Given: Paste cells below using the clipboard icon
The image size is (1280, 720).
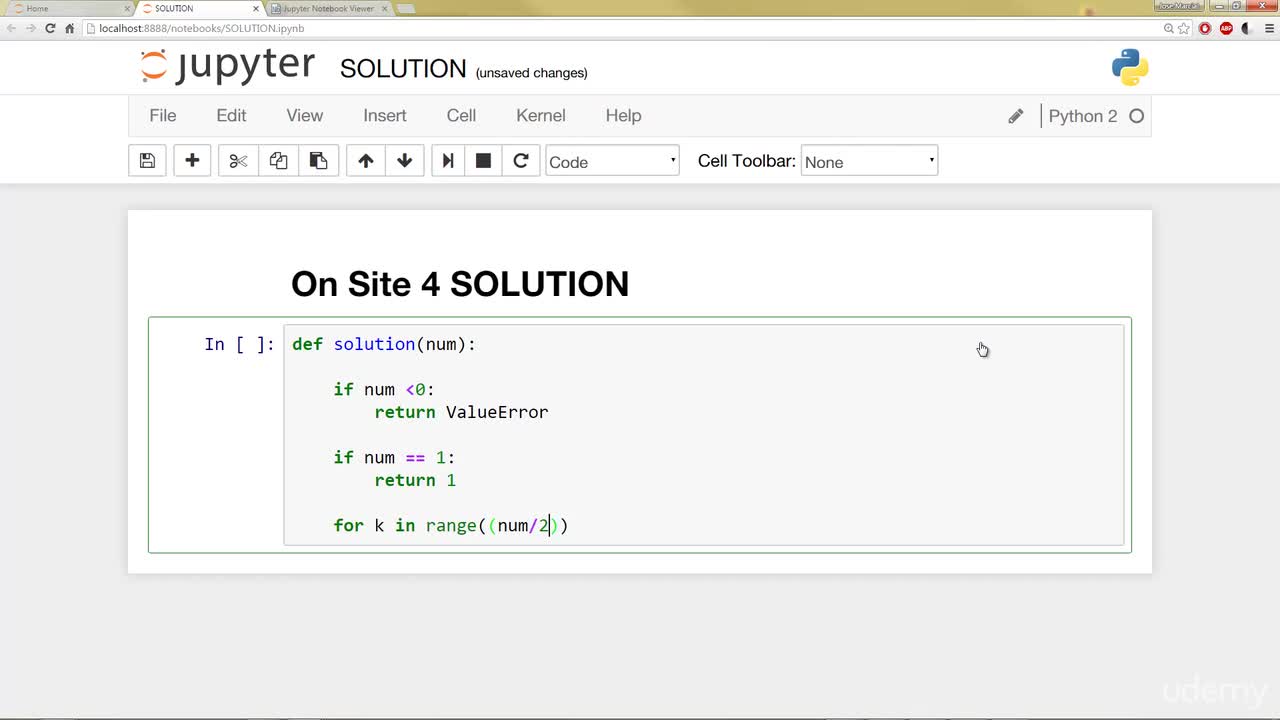Looking at the screenshot, I should [x=318, y=161].
